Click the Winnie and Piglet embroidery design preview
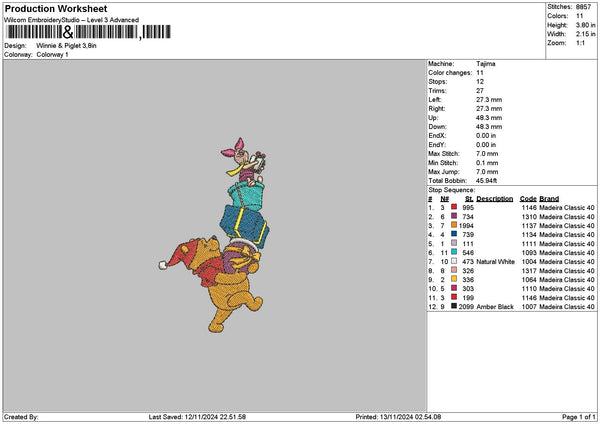The image size is (600, 424). [x=214, y=235]
